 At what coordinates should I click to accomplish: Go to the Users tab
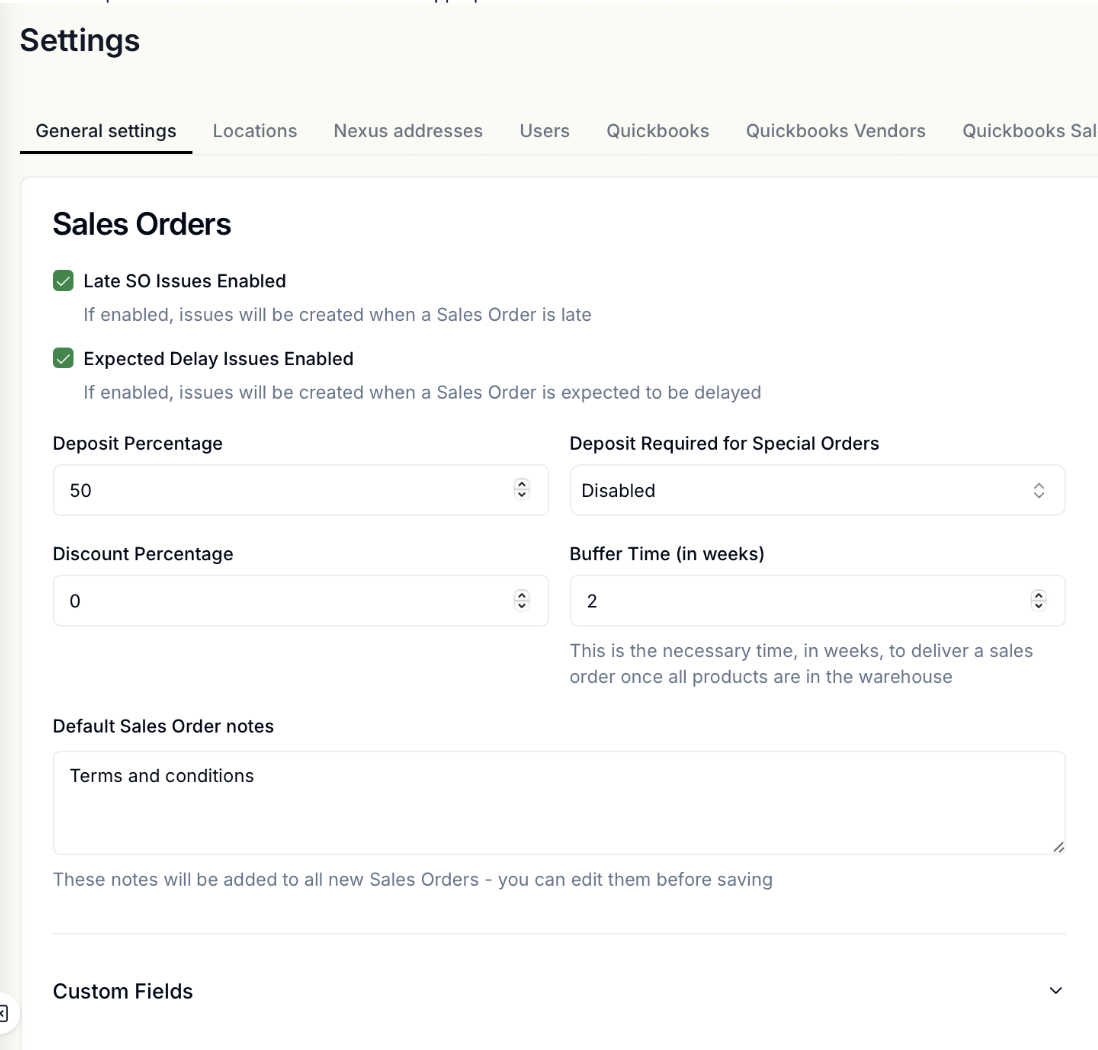point(544,131)
